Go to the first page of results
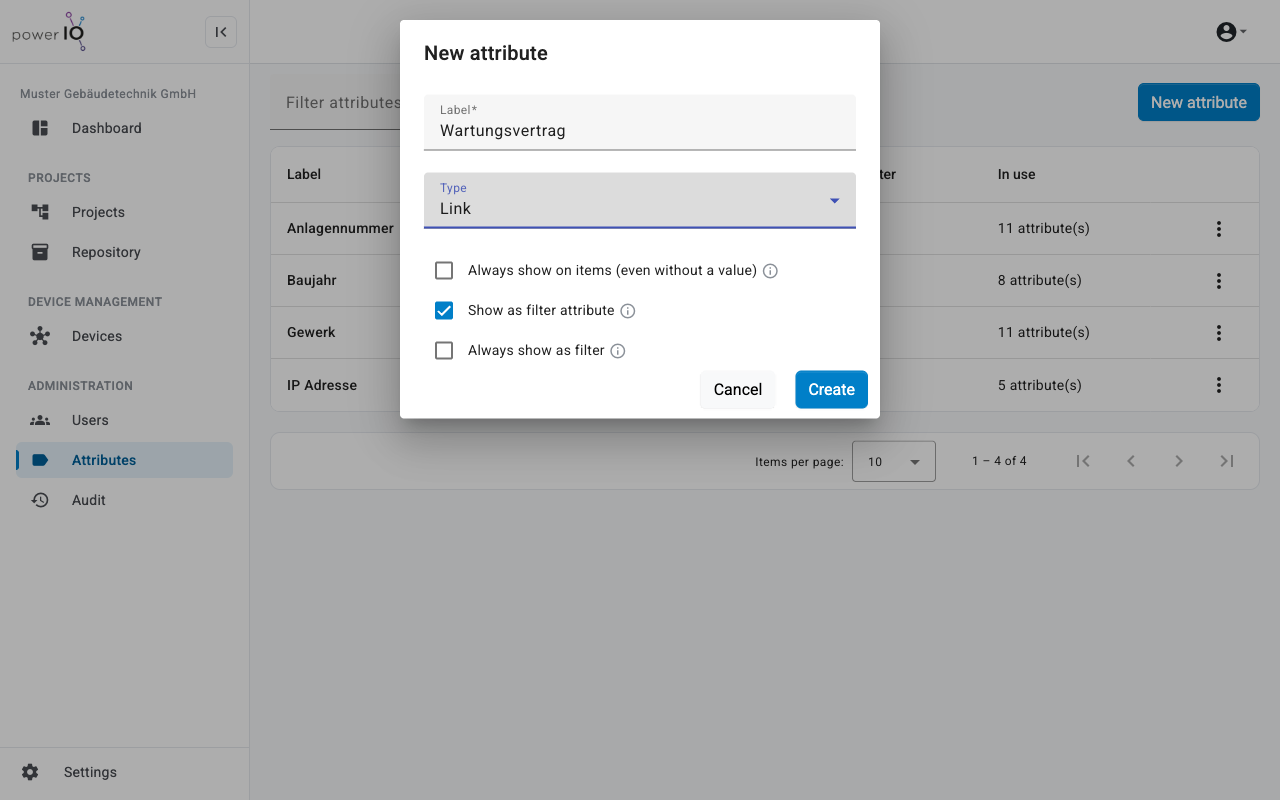This screenshot has height=800, width=1280. tap(1083, 461)
